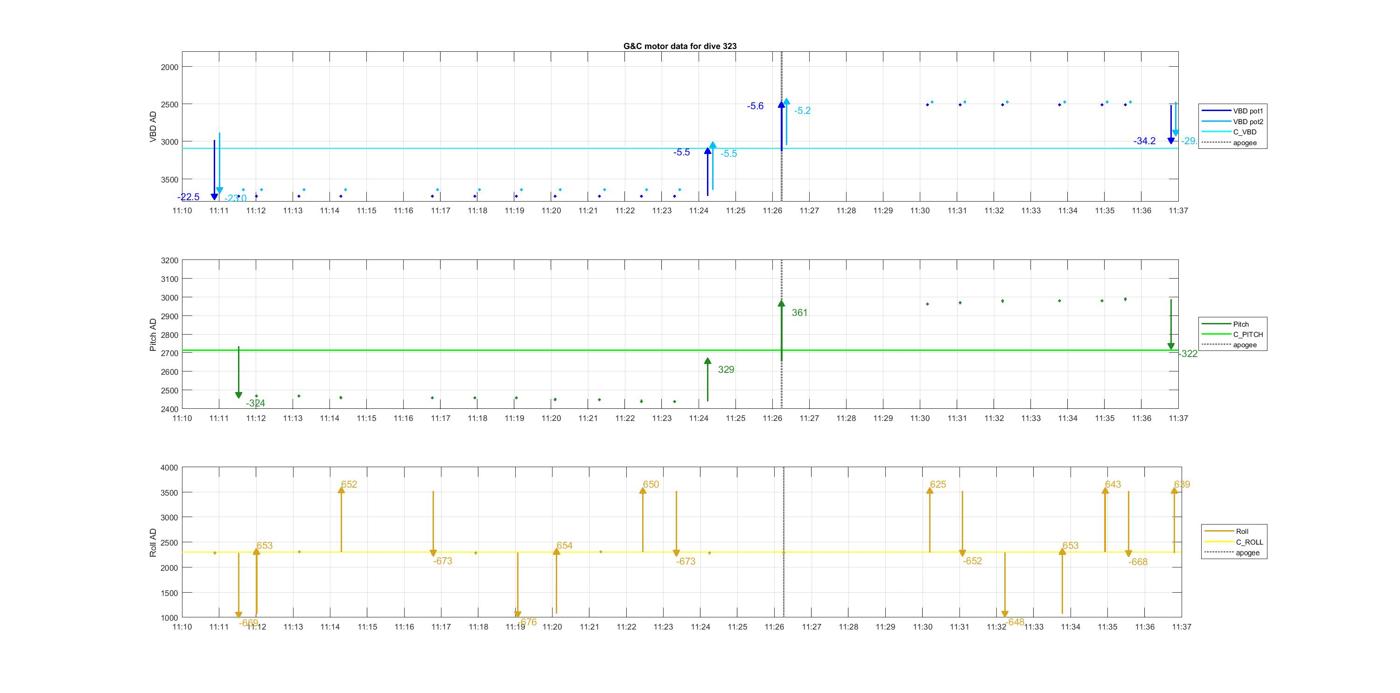Click the '654' roll data label
This screenshot has height=693, width=1400.
565,545
